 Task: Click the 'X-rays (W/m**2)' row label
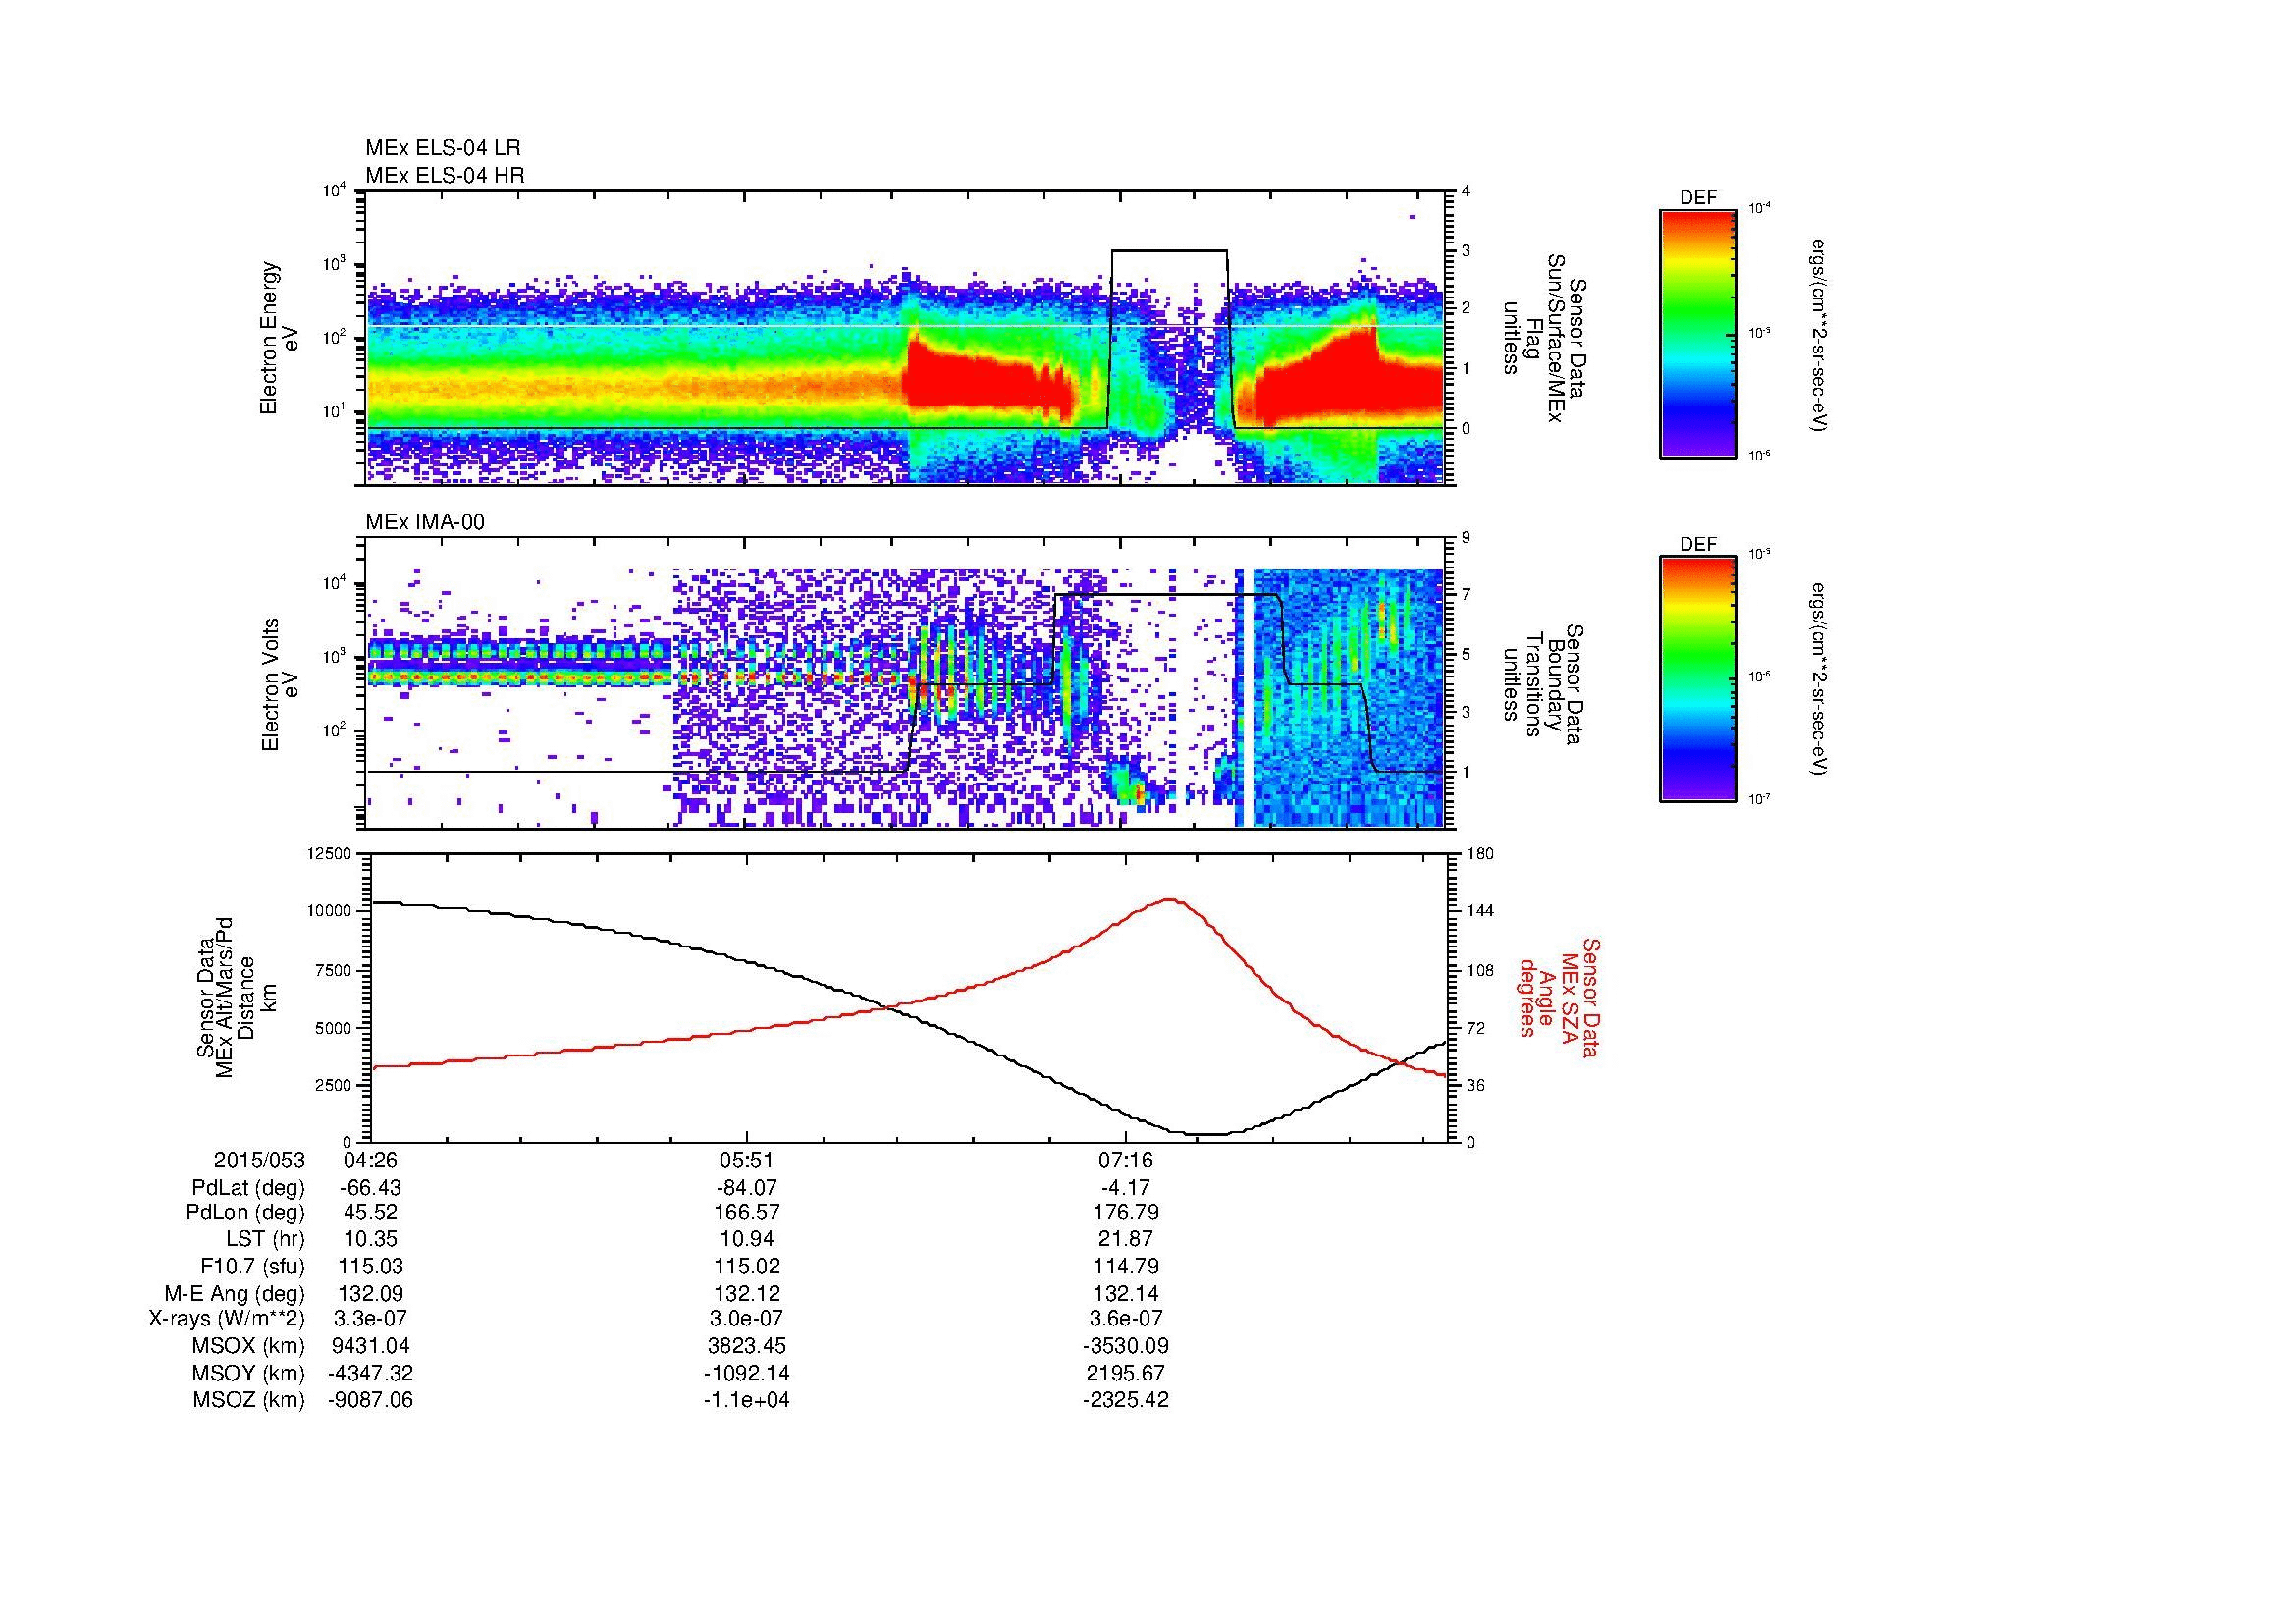point(227,1319)
